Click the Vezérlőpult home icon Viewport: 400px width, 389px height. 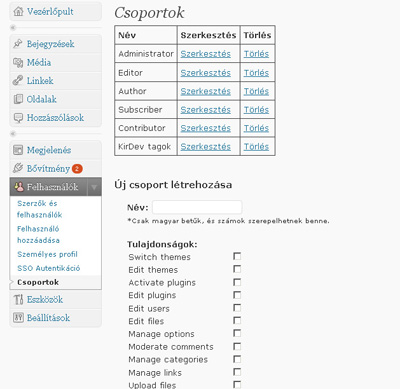[x=18, y=11]
